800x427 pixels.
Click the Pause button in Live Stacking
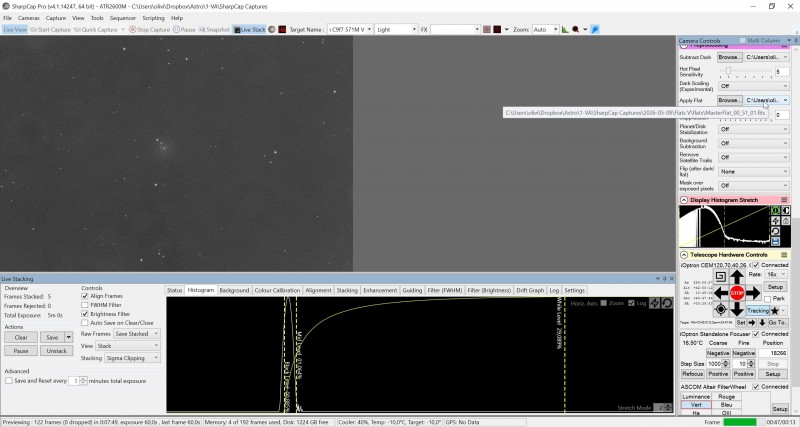coord(21,351)
